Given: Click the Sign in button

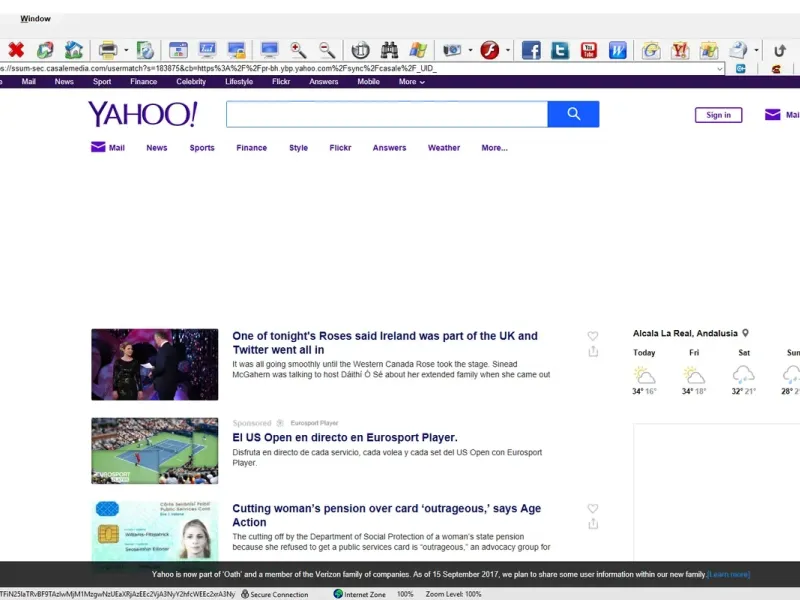Looking at the screenshot, I should pos(718,115).
